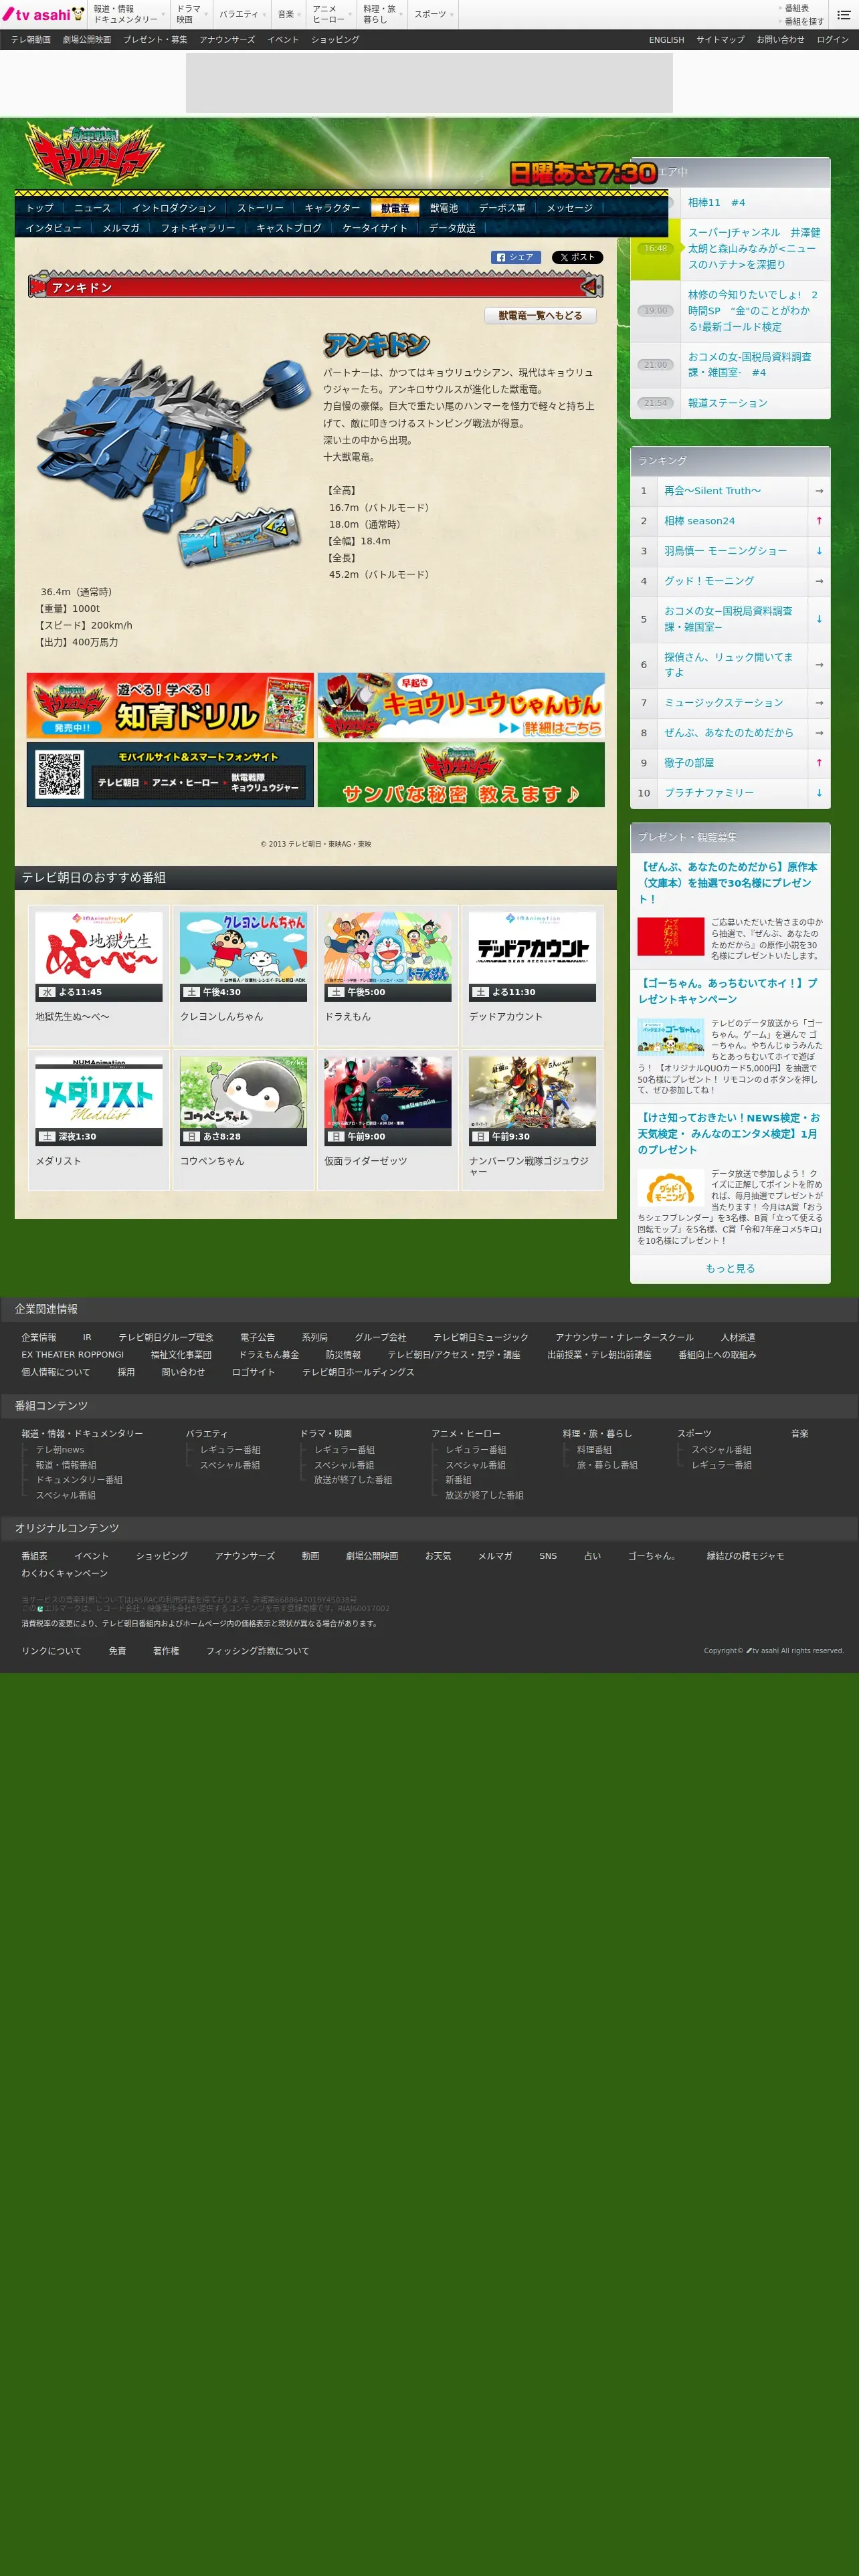Click もっと見る under presents

point(730,1269)
